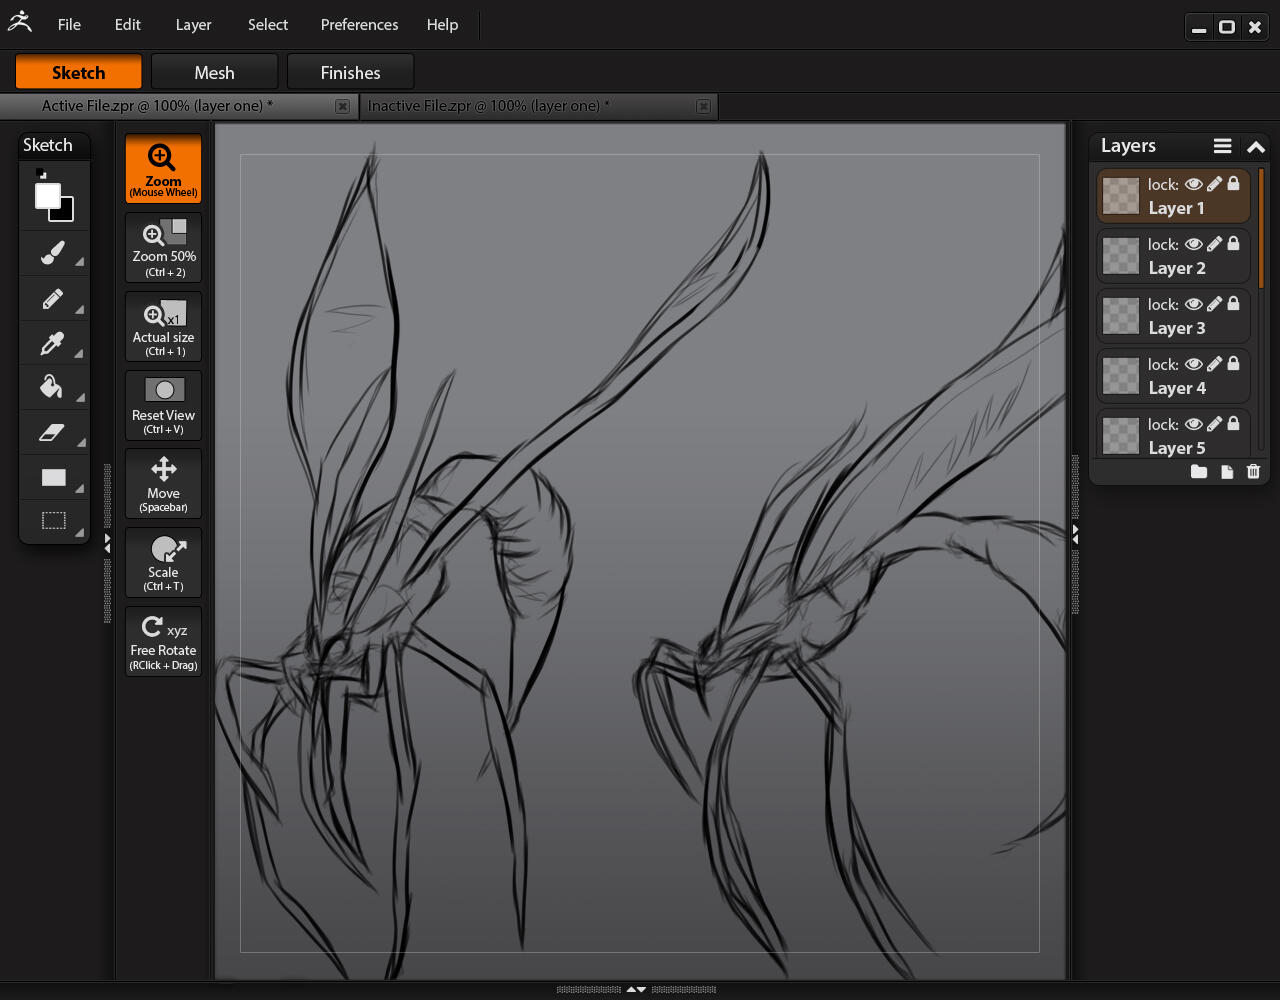
Task: Select the Move tool
Action: (163, 484)
